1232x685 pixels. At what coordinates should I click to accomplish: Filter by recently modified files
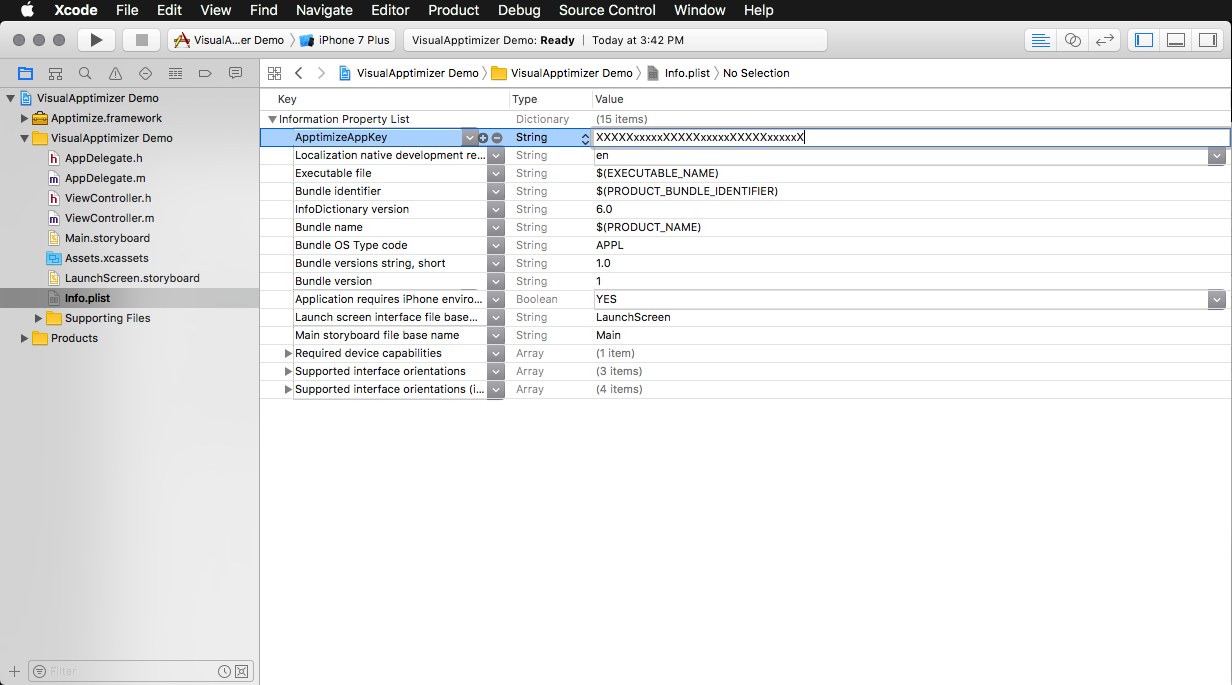(x=225, y=671)
